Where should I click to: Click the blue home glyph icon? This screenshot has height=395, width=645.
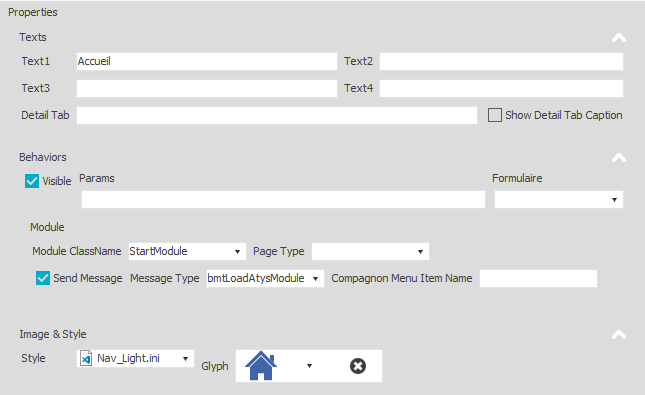point(261,365)
